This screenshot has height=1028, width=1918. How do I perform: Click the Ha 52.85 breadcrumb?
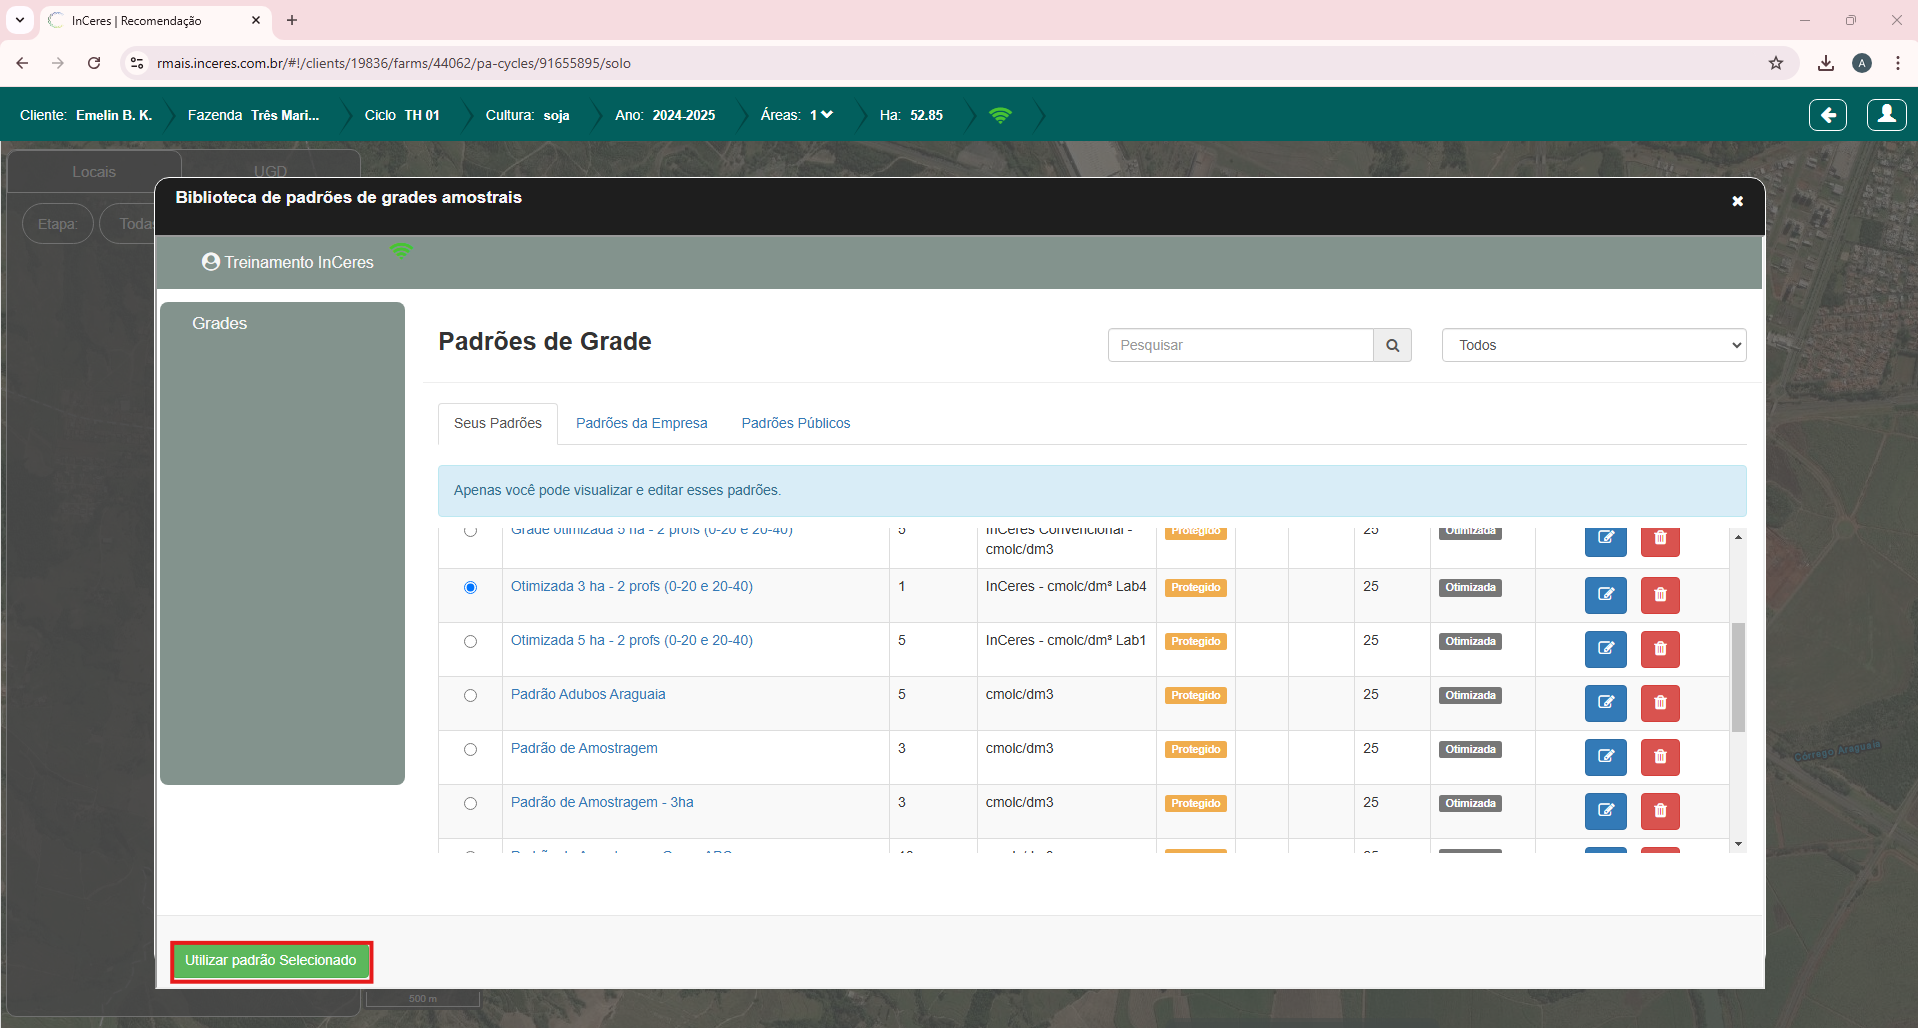911,115
